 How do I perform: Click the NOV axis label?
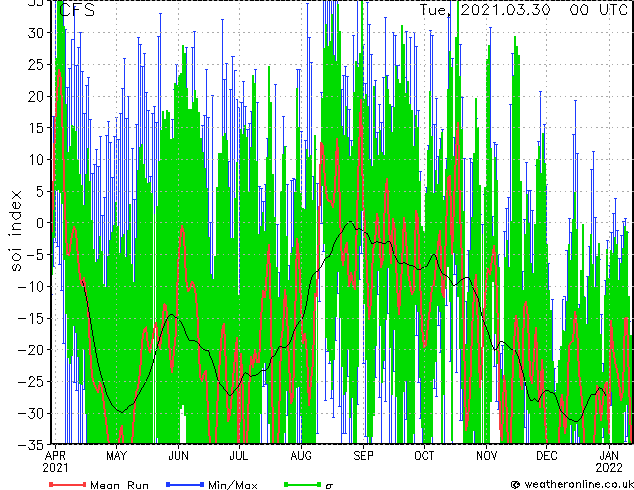(486, 456)
